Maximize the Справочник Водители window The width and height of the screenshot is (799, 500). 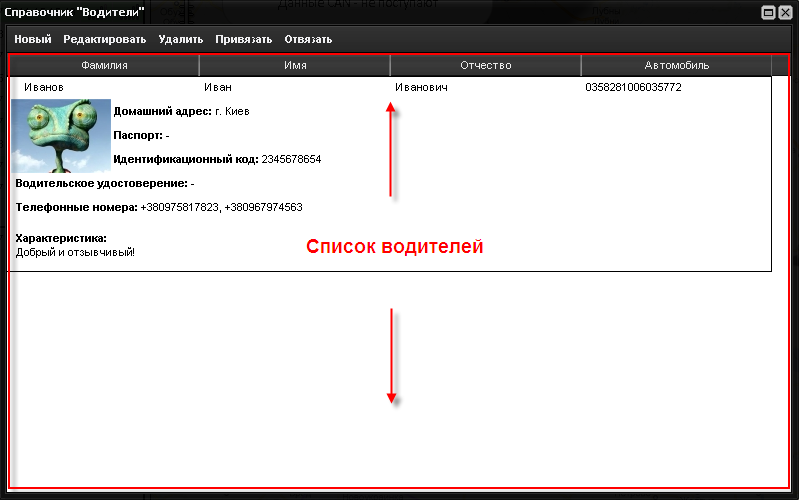pos(768,12)
